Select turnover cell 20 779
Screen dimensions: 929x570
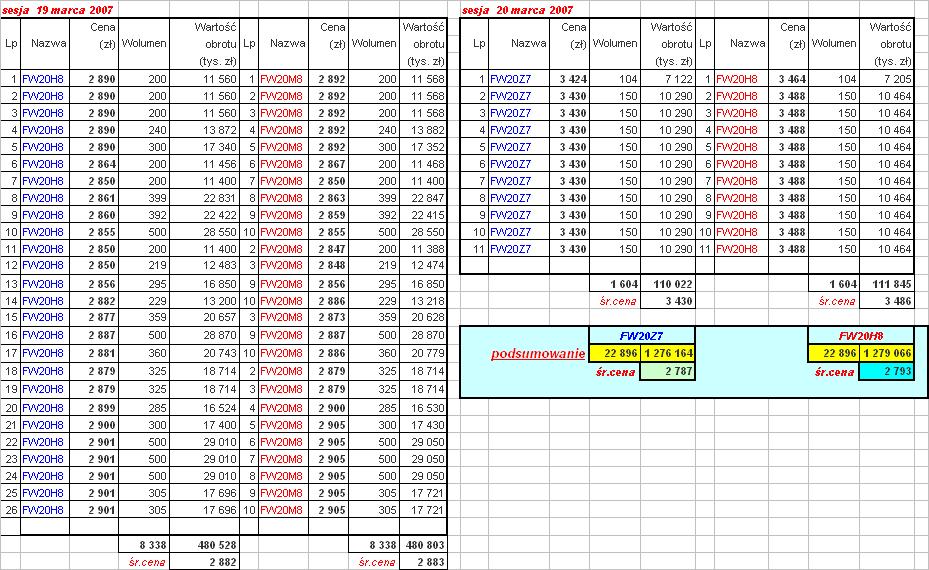pyautogui.click(x=423, y=353)
